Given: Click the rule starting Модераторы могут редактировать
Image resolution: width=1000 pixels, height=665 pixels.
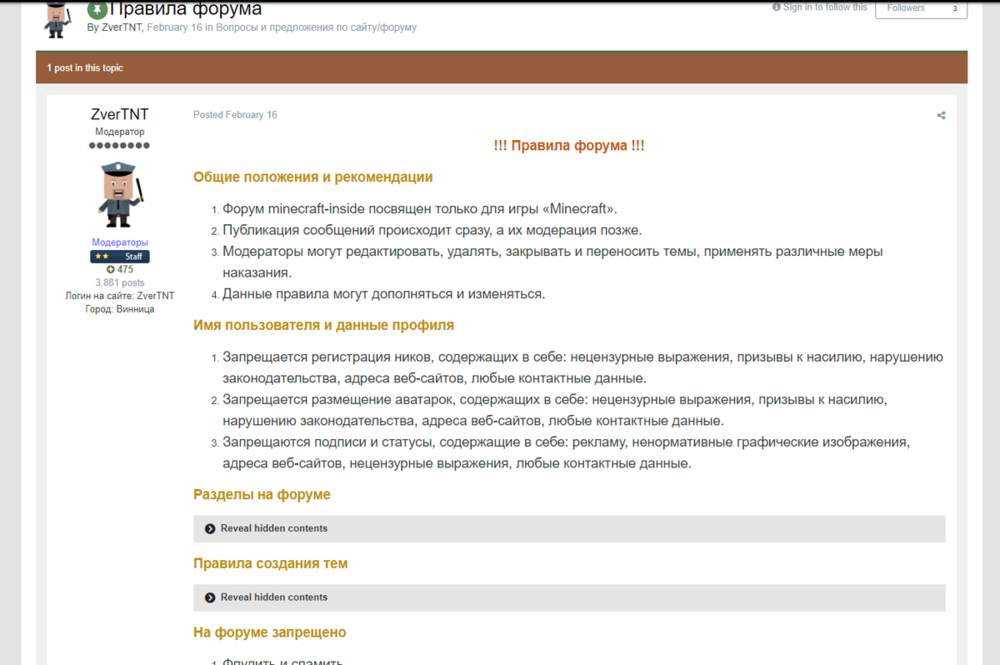Looking at the screenshot, I should point(552,262).
